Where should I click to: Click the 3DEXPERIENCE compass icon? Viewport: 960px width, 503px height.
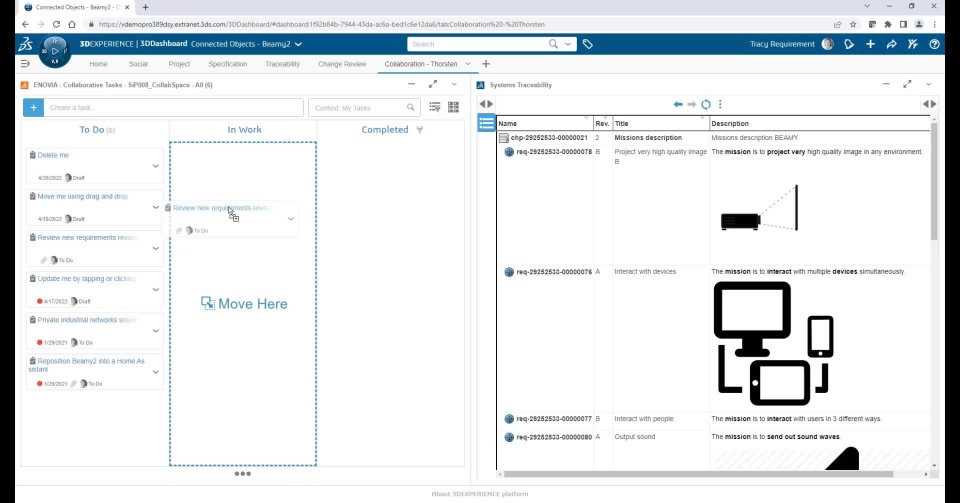click(55, 51)
